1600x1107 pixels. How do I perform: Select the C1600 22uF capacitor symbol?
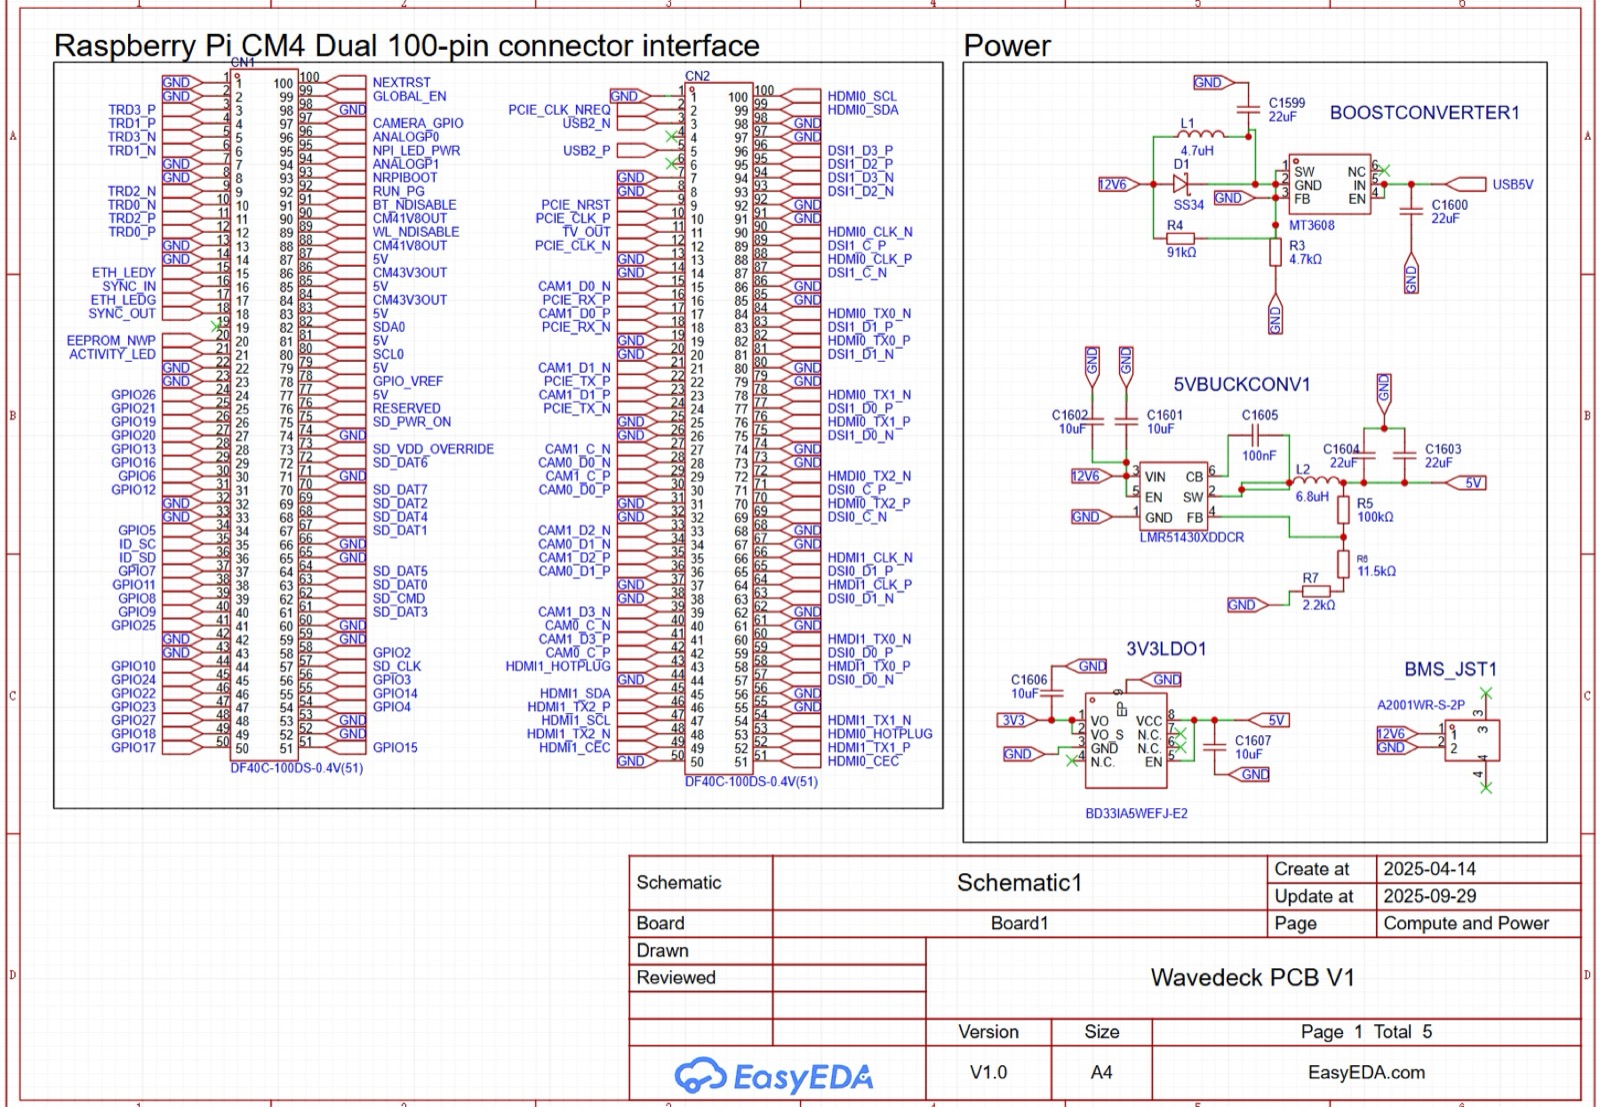(x=1411, y=209)
